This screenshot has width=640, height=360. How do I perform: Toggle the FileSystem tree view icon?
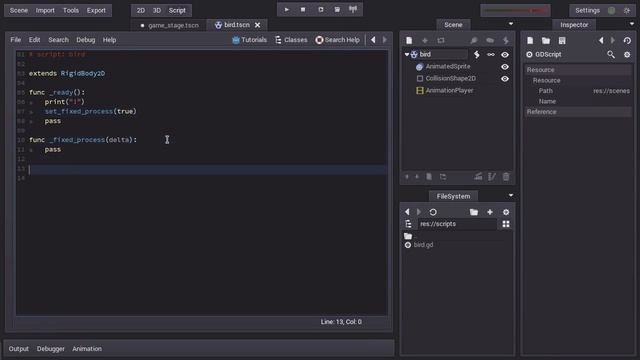click(x=408, y=224)
